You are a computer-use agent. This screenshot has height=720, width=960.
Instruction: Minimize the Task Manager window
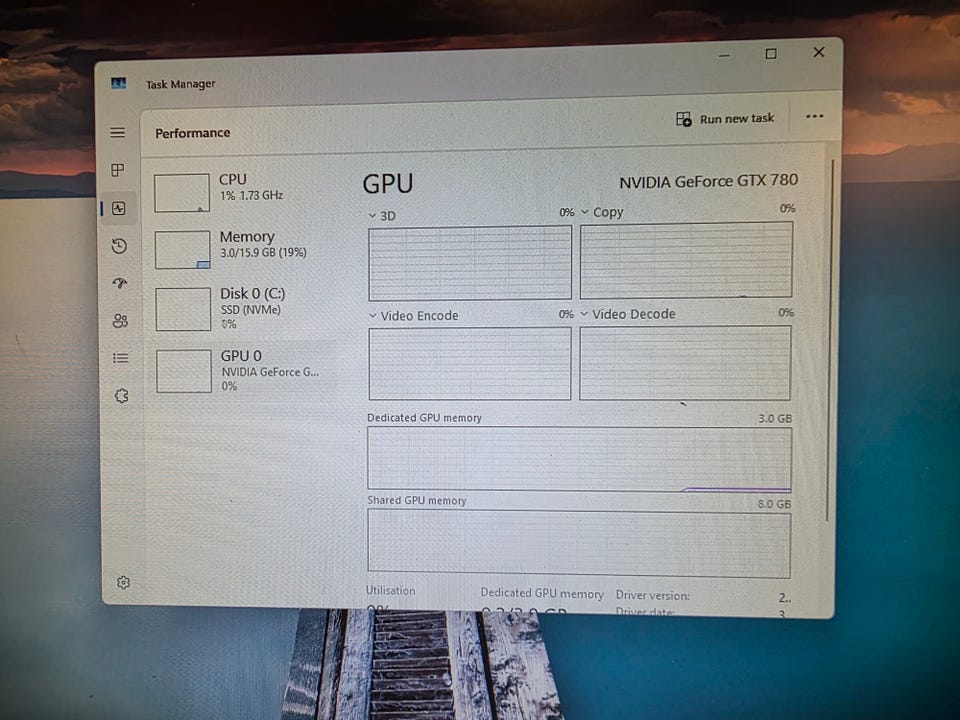pos(724,56)
